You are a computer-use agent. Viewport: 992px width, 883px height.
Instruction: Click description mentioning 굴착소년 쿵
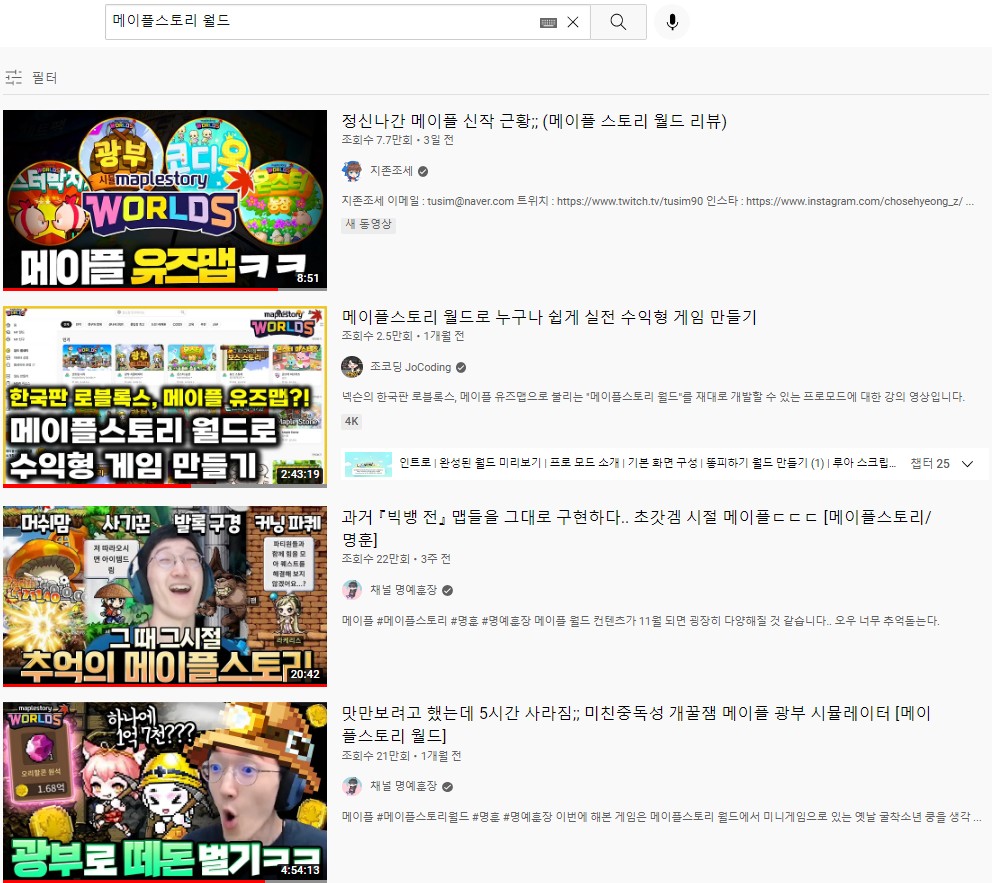coord(662,817)
